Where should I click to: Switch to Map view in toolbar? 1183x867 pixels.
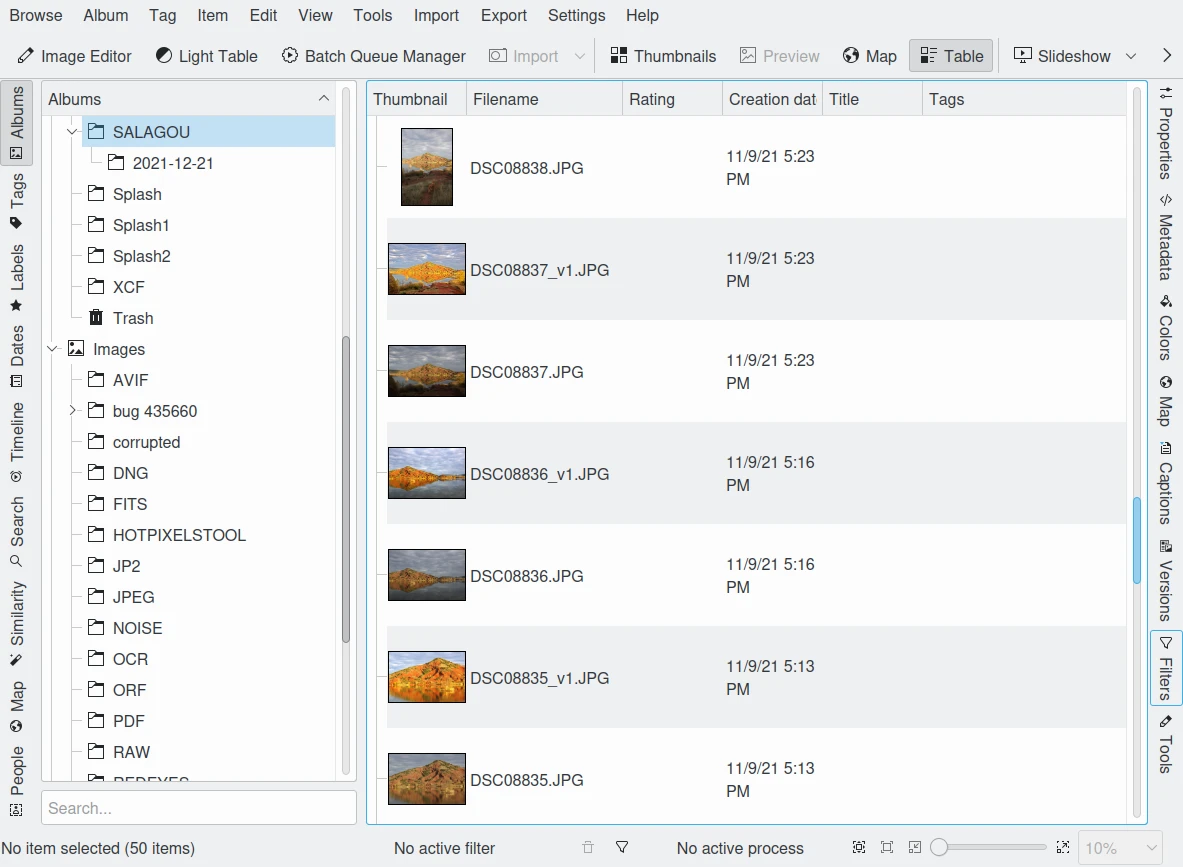pos(869,56)
